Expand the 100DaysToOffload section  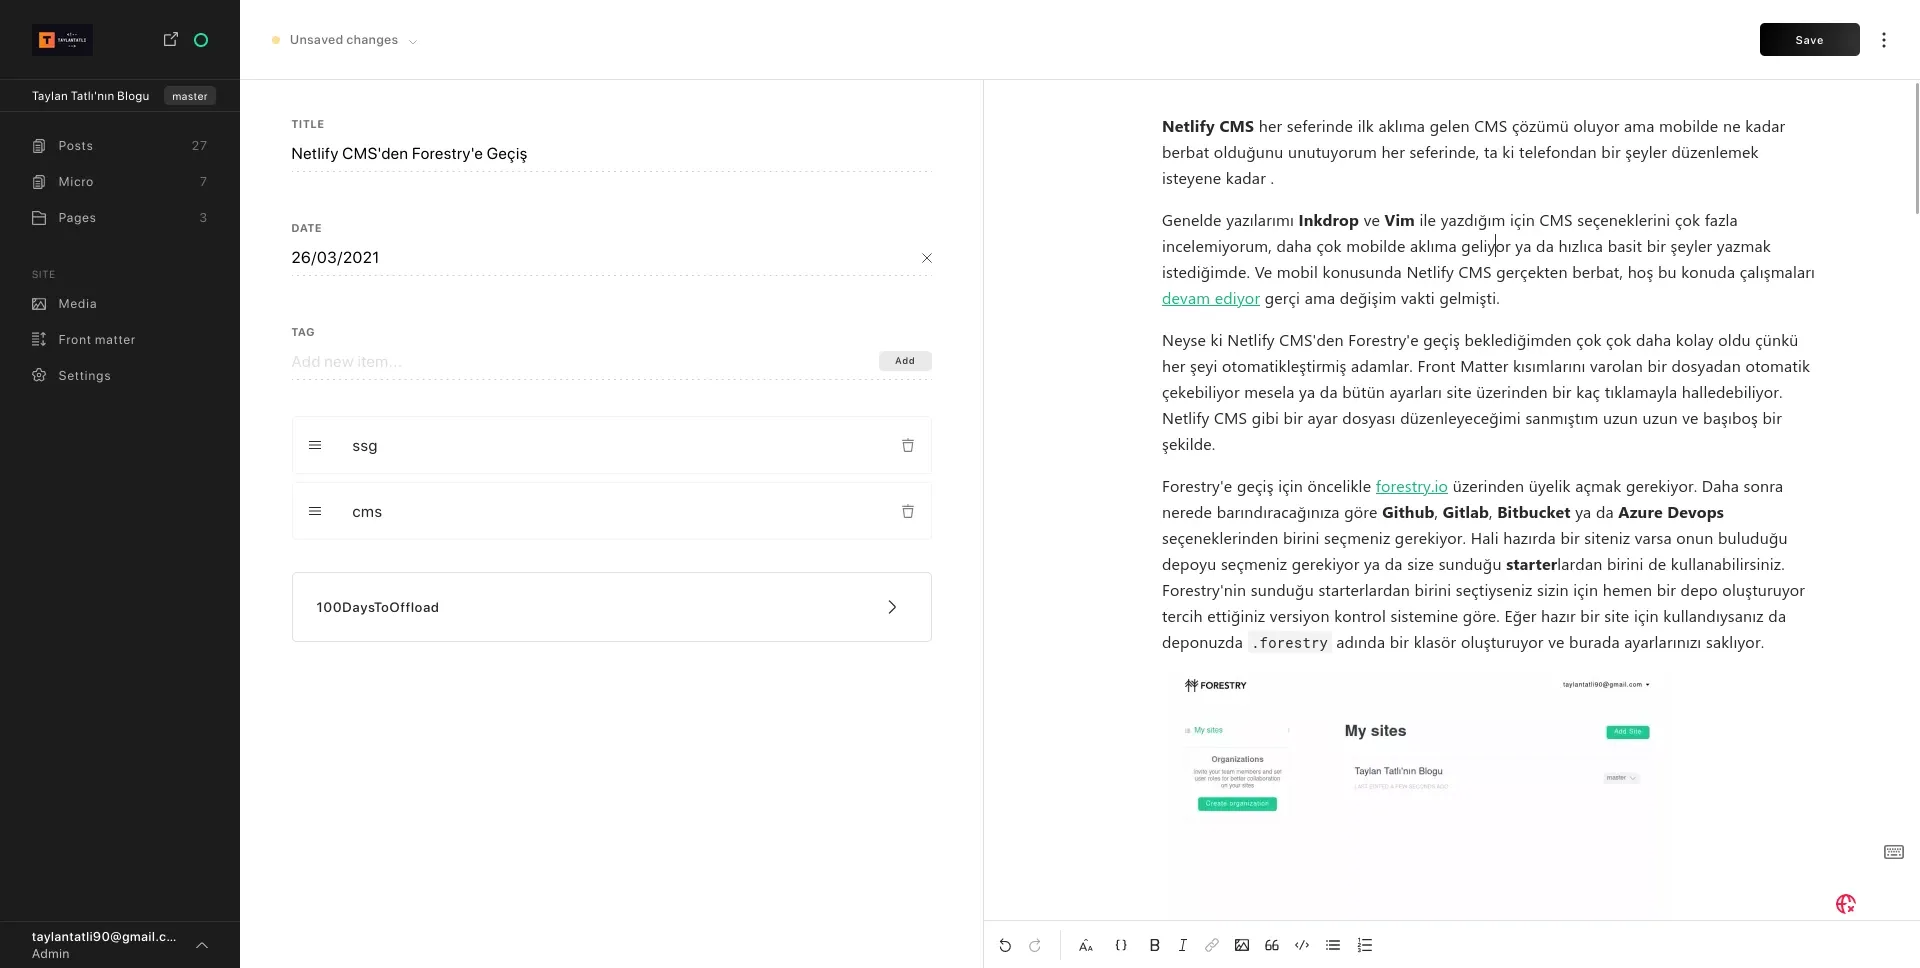[892, 607]
